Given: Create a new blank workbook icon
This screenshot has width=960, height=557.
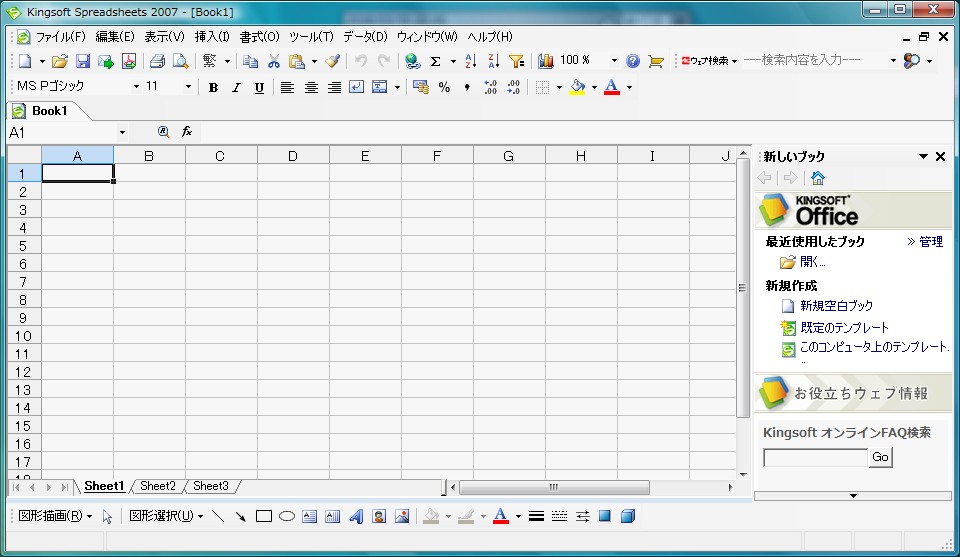Looking at the screenshot, I should 25,61.
